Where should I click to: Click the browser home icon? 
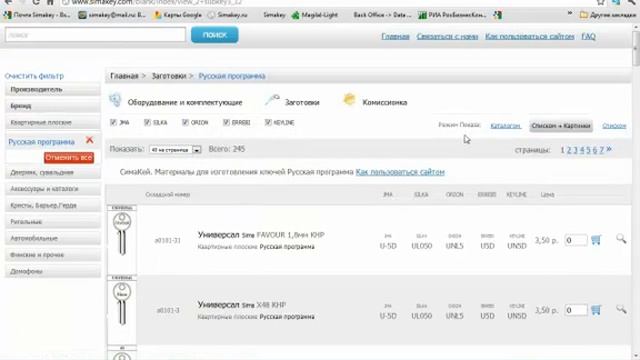click(50, 2)
